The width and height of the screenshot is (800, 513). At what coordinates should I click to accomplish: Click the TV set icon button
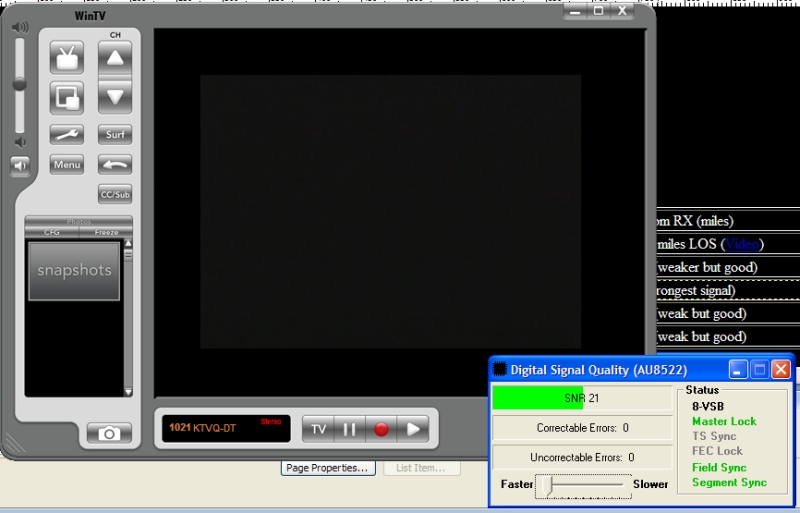click(x=67, y=58)
